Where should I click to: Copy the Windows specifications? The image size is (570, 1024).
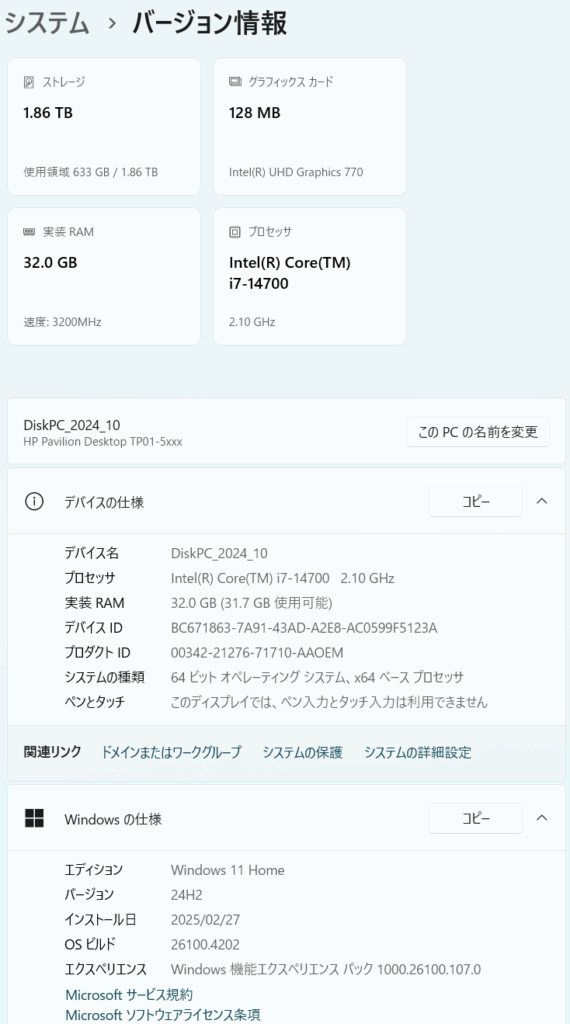[475, 818]
